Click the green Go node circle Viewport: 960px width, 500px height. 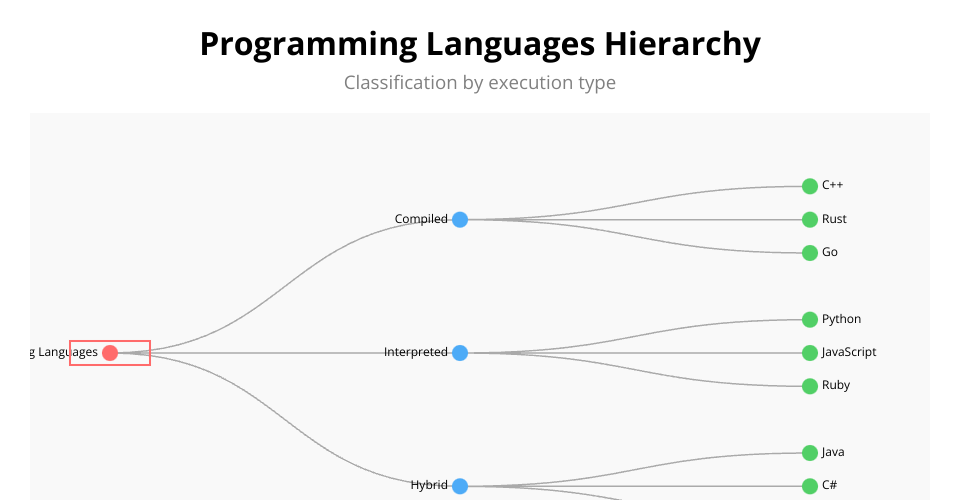coord(810,253)
